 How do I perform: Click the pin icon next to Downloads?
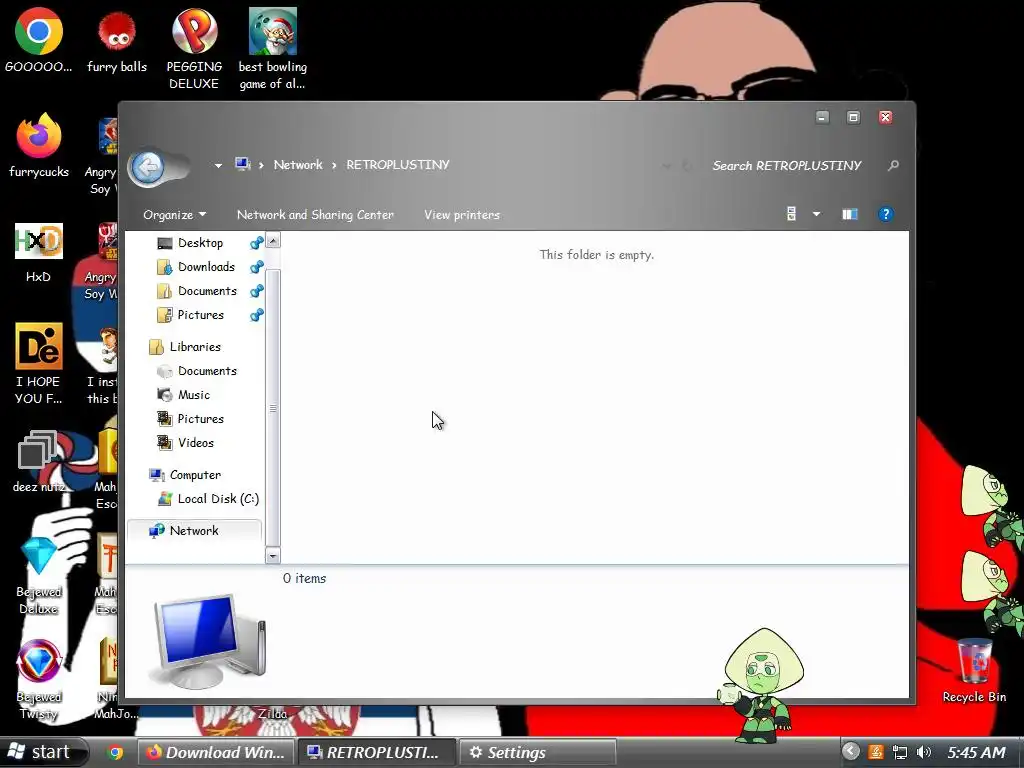point(257,267)
